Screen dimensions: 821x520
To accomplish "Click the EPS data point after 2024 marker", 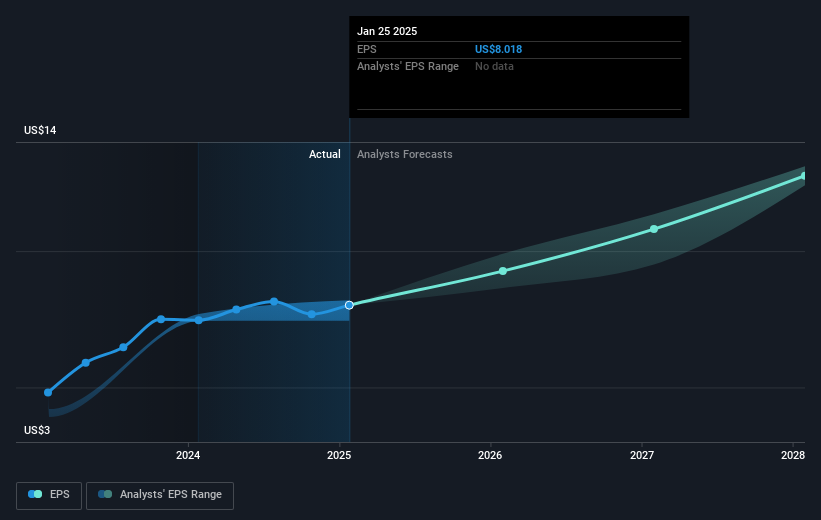I will point(236,309).
